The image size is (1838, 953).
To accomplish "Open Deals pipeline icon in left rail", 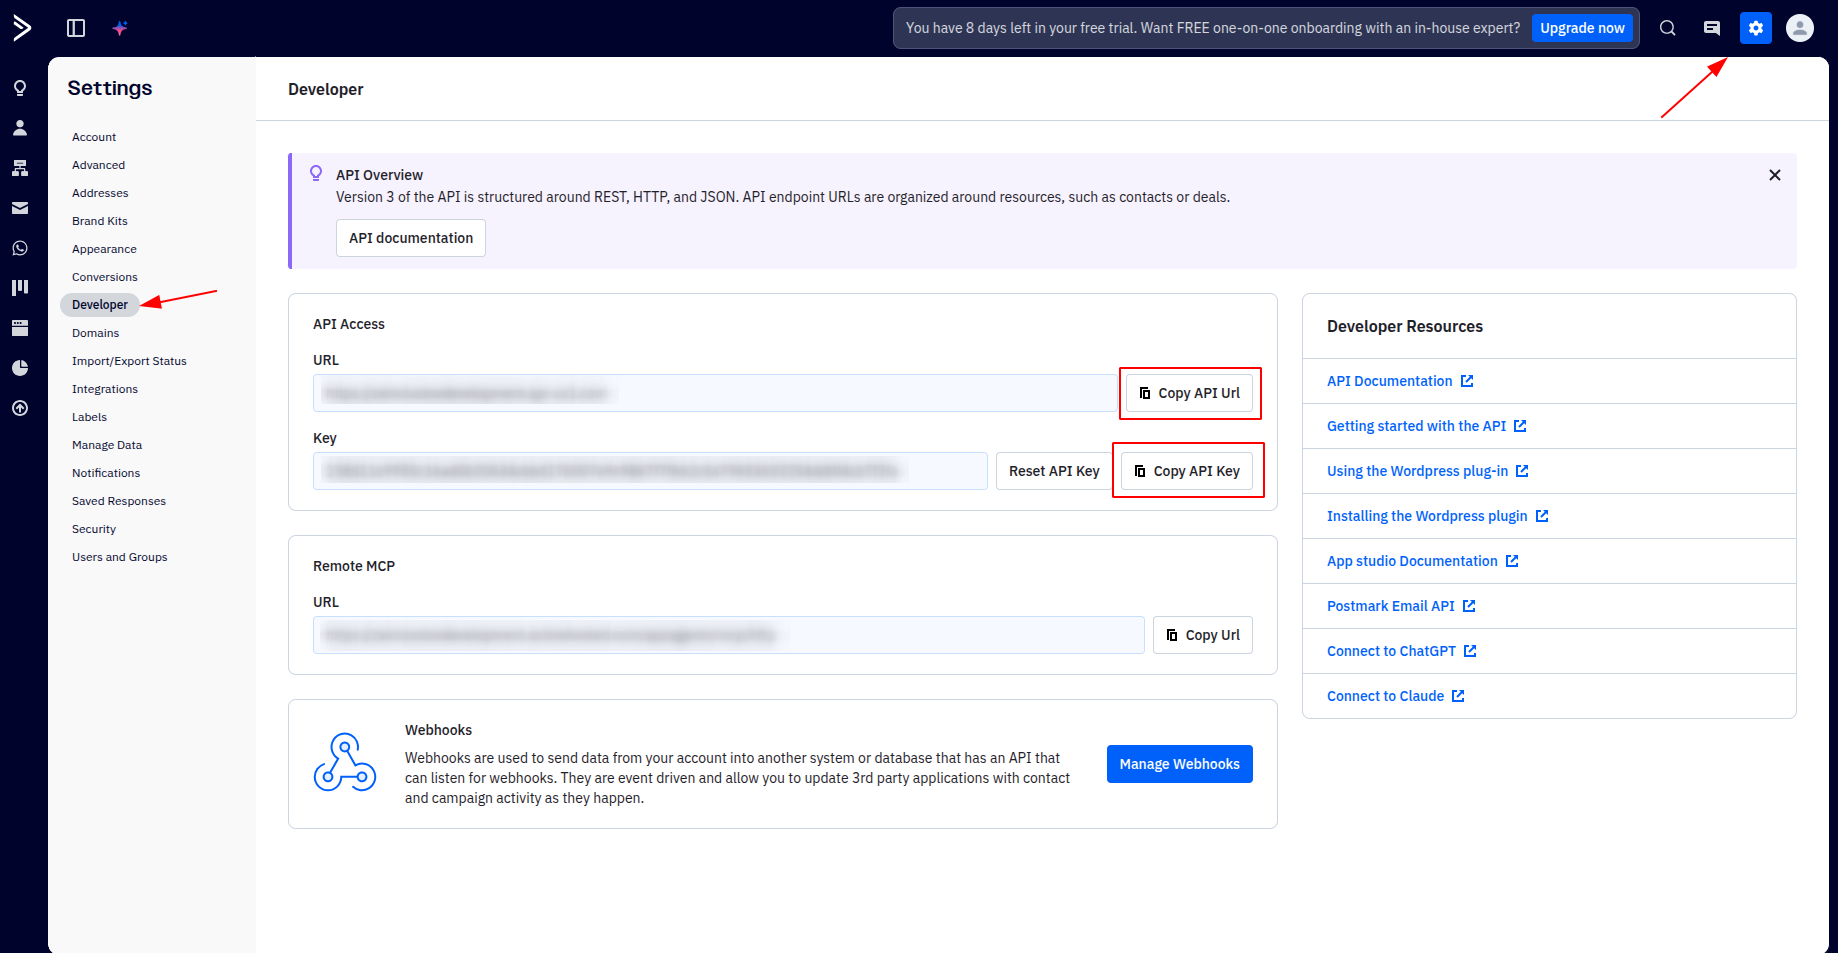I will tap(20, 288).
